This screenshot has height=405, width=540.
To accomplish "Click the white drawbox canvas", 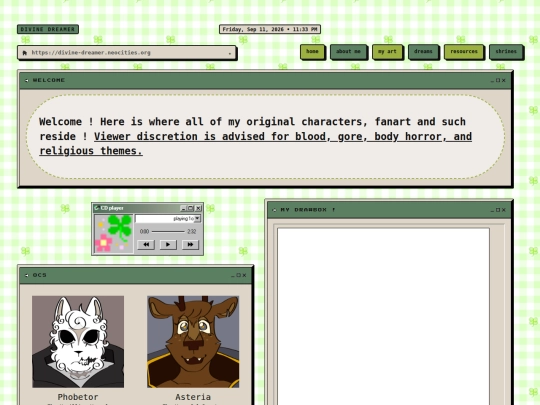I will click(x=383, y=316).
